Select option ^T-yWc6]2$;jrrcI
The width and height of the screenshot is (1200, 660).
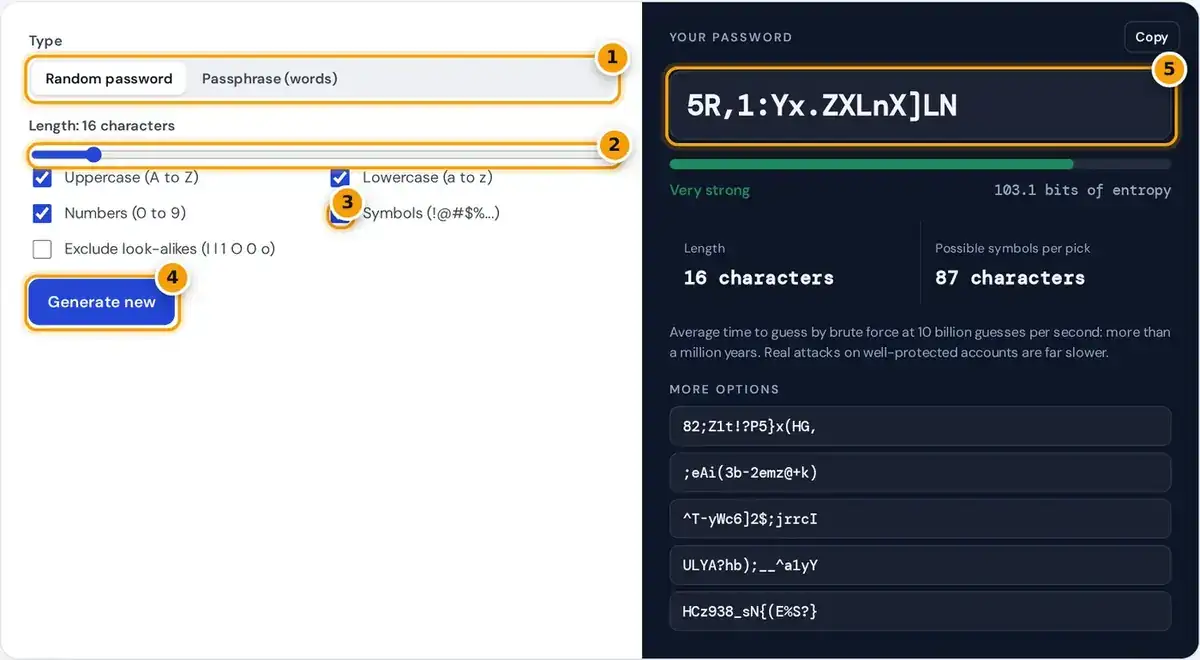(x=920, y=519)
